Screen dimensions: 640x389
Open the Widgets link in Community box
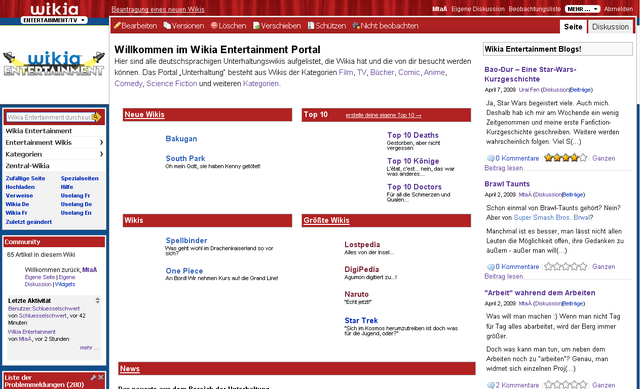[65, 285]
